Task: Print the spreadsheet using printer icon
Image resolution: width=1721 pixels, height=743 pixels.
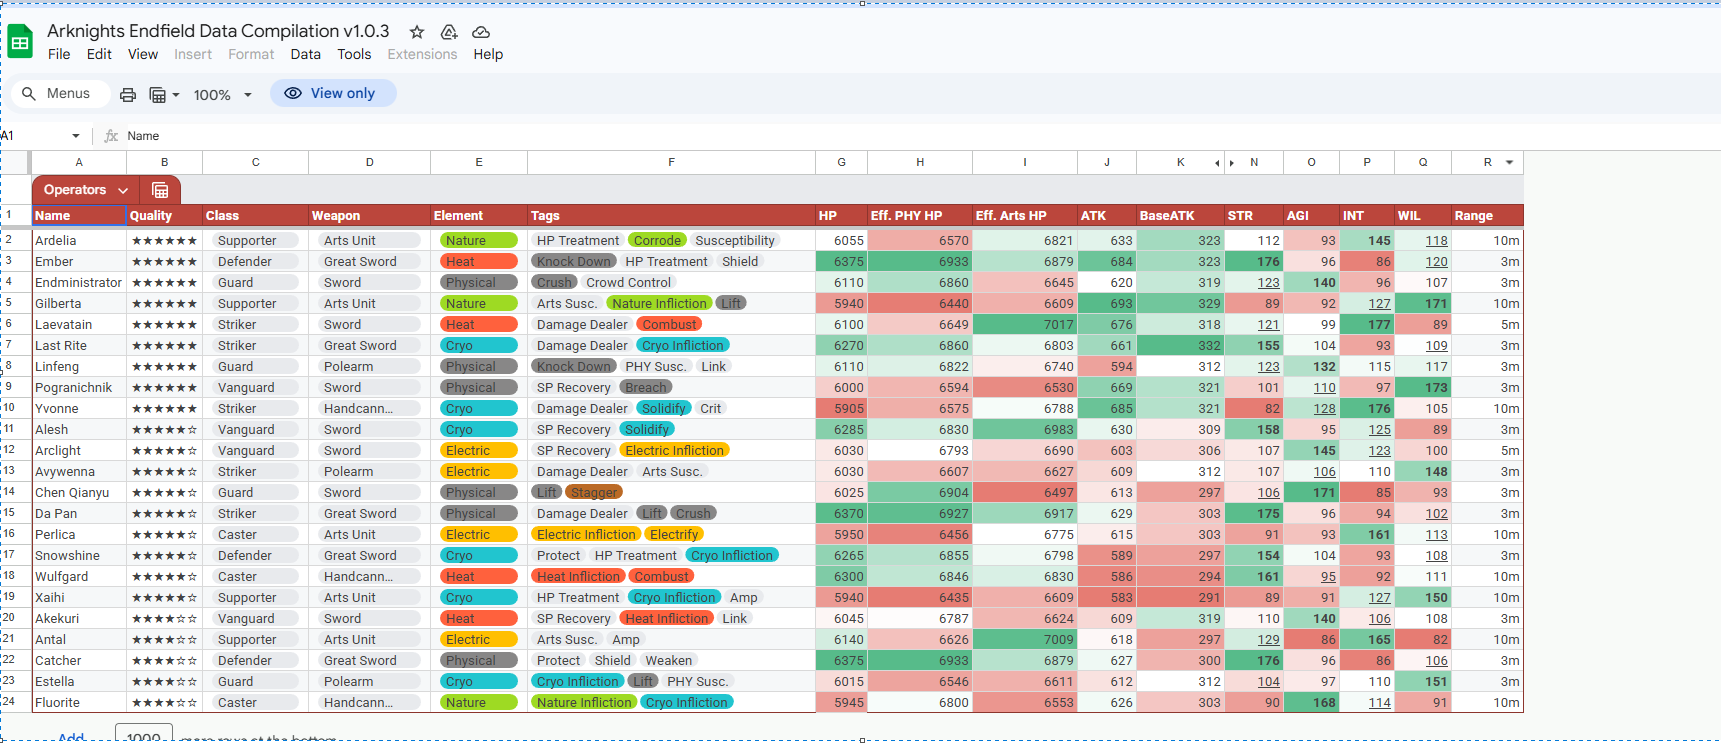Action: tap(128, 94)
